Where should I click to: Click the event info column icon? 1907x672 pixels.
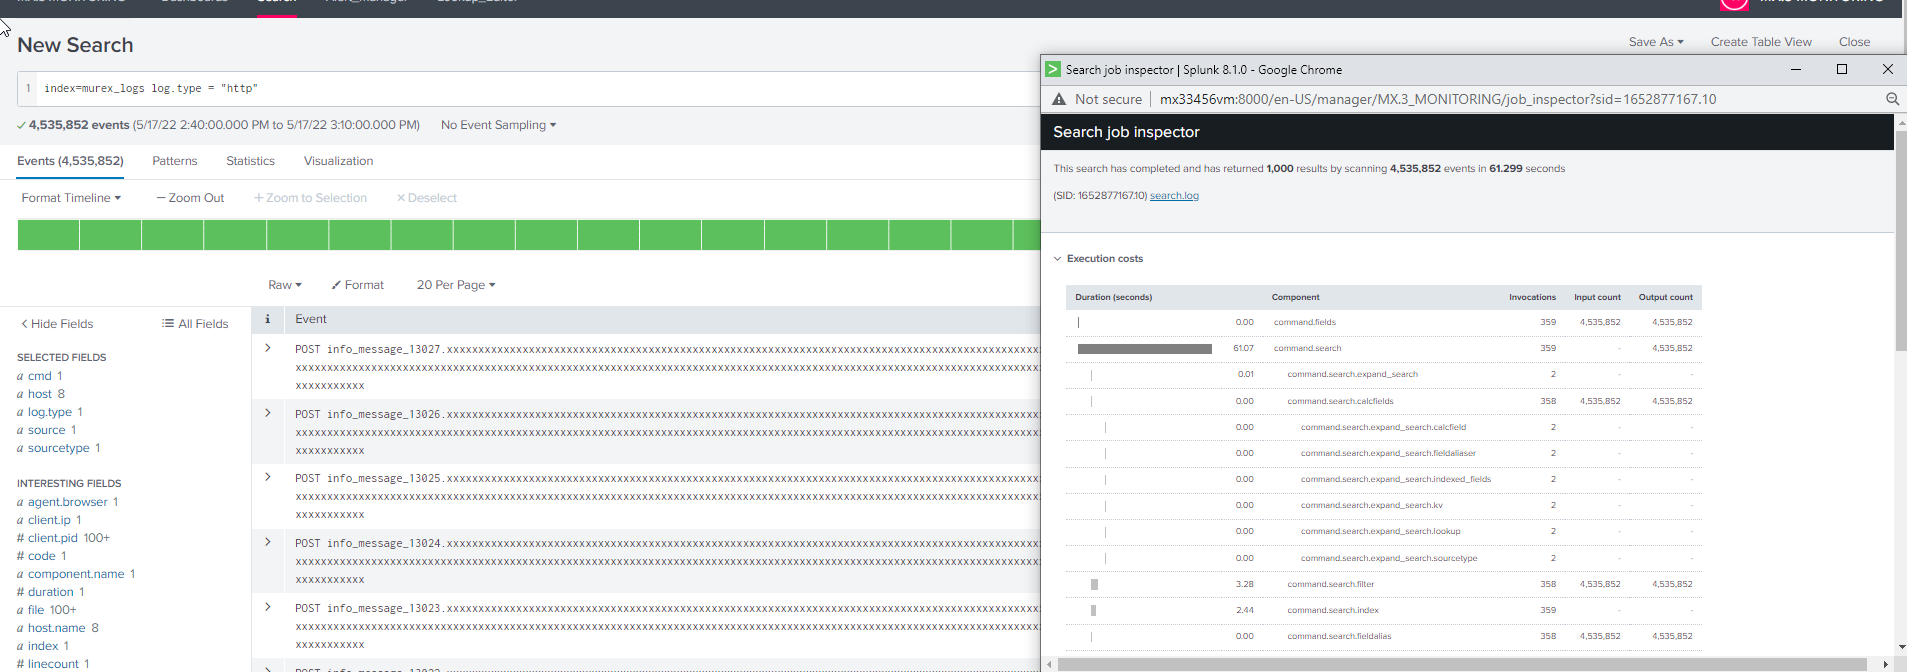click(x=267, y=319)
